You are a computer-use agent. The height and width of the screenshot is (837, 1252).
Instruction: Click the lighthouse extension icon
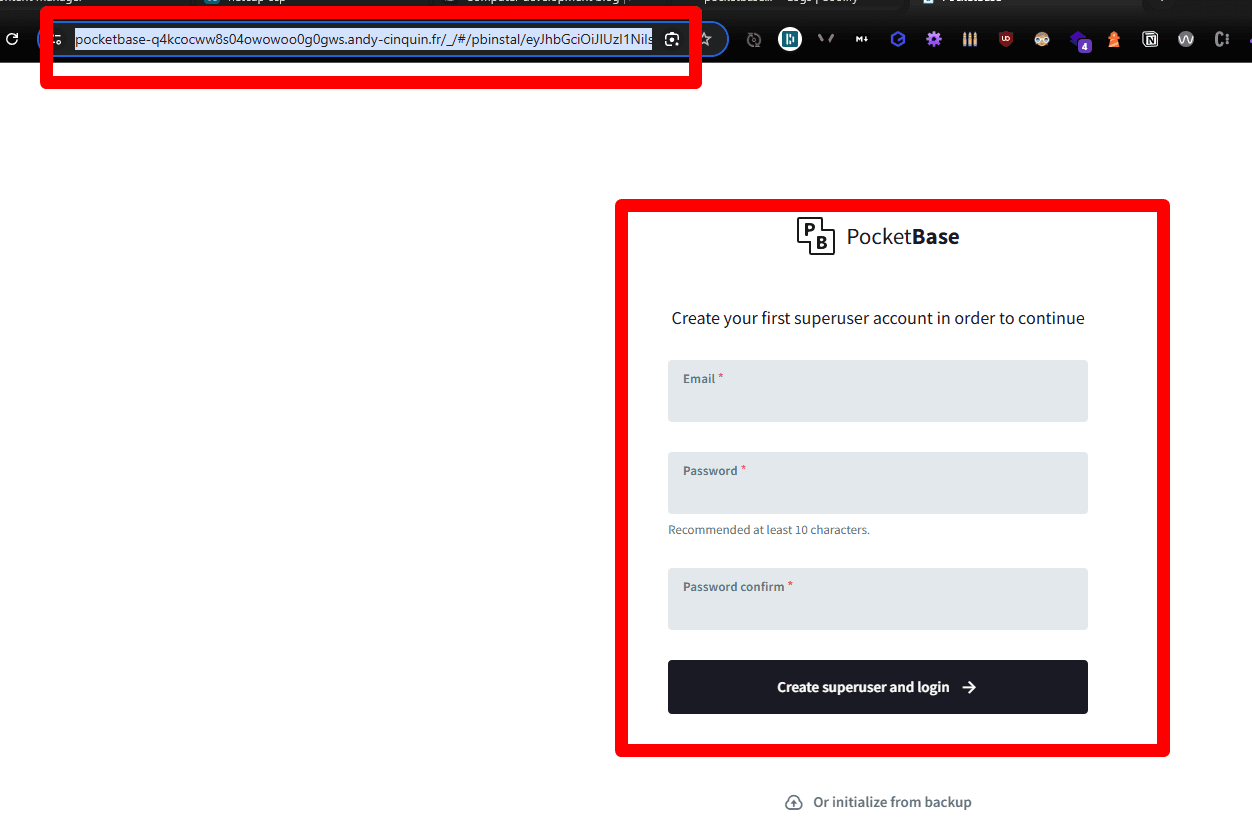tap(1114, 40)
